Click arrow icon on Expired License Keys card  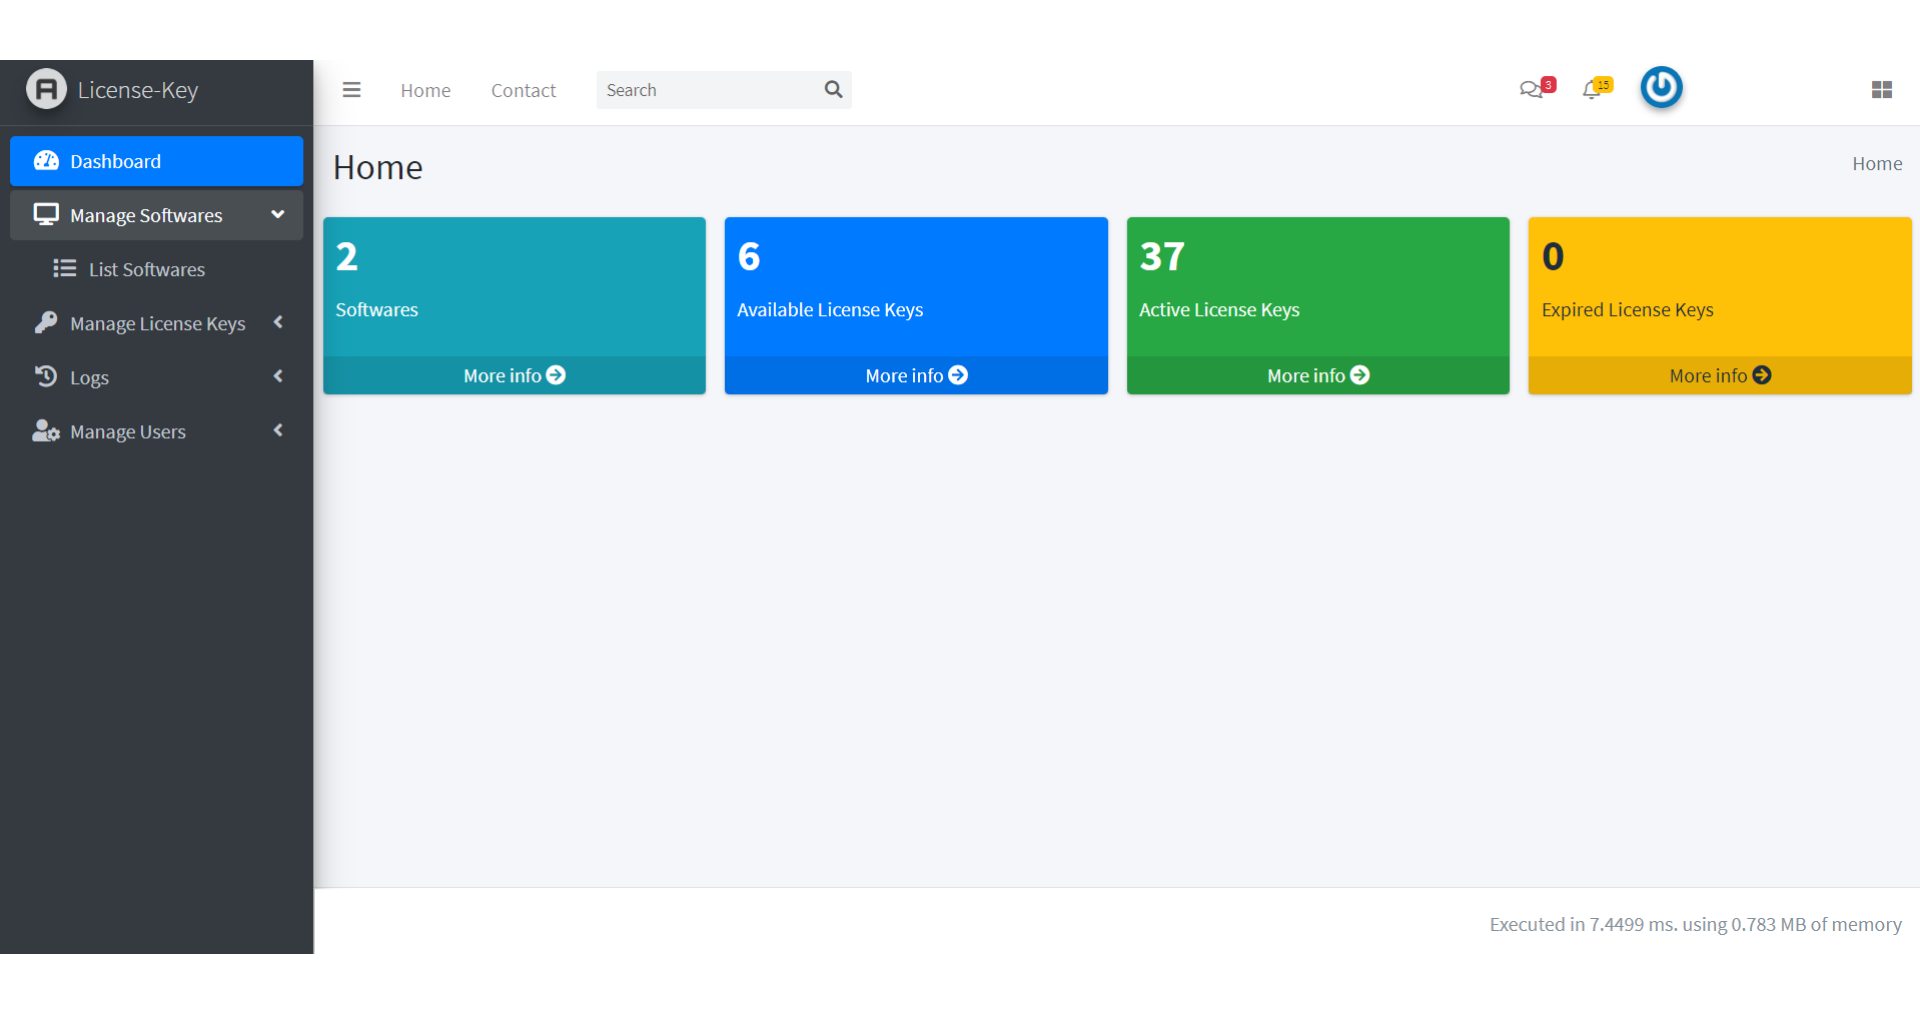click(1762, 375)
